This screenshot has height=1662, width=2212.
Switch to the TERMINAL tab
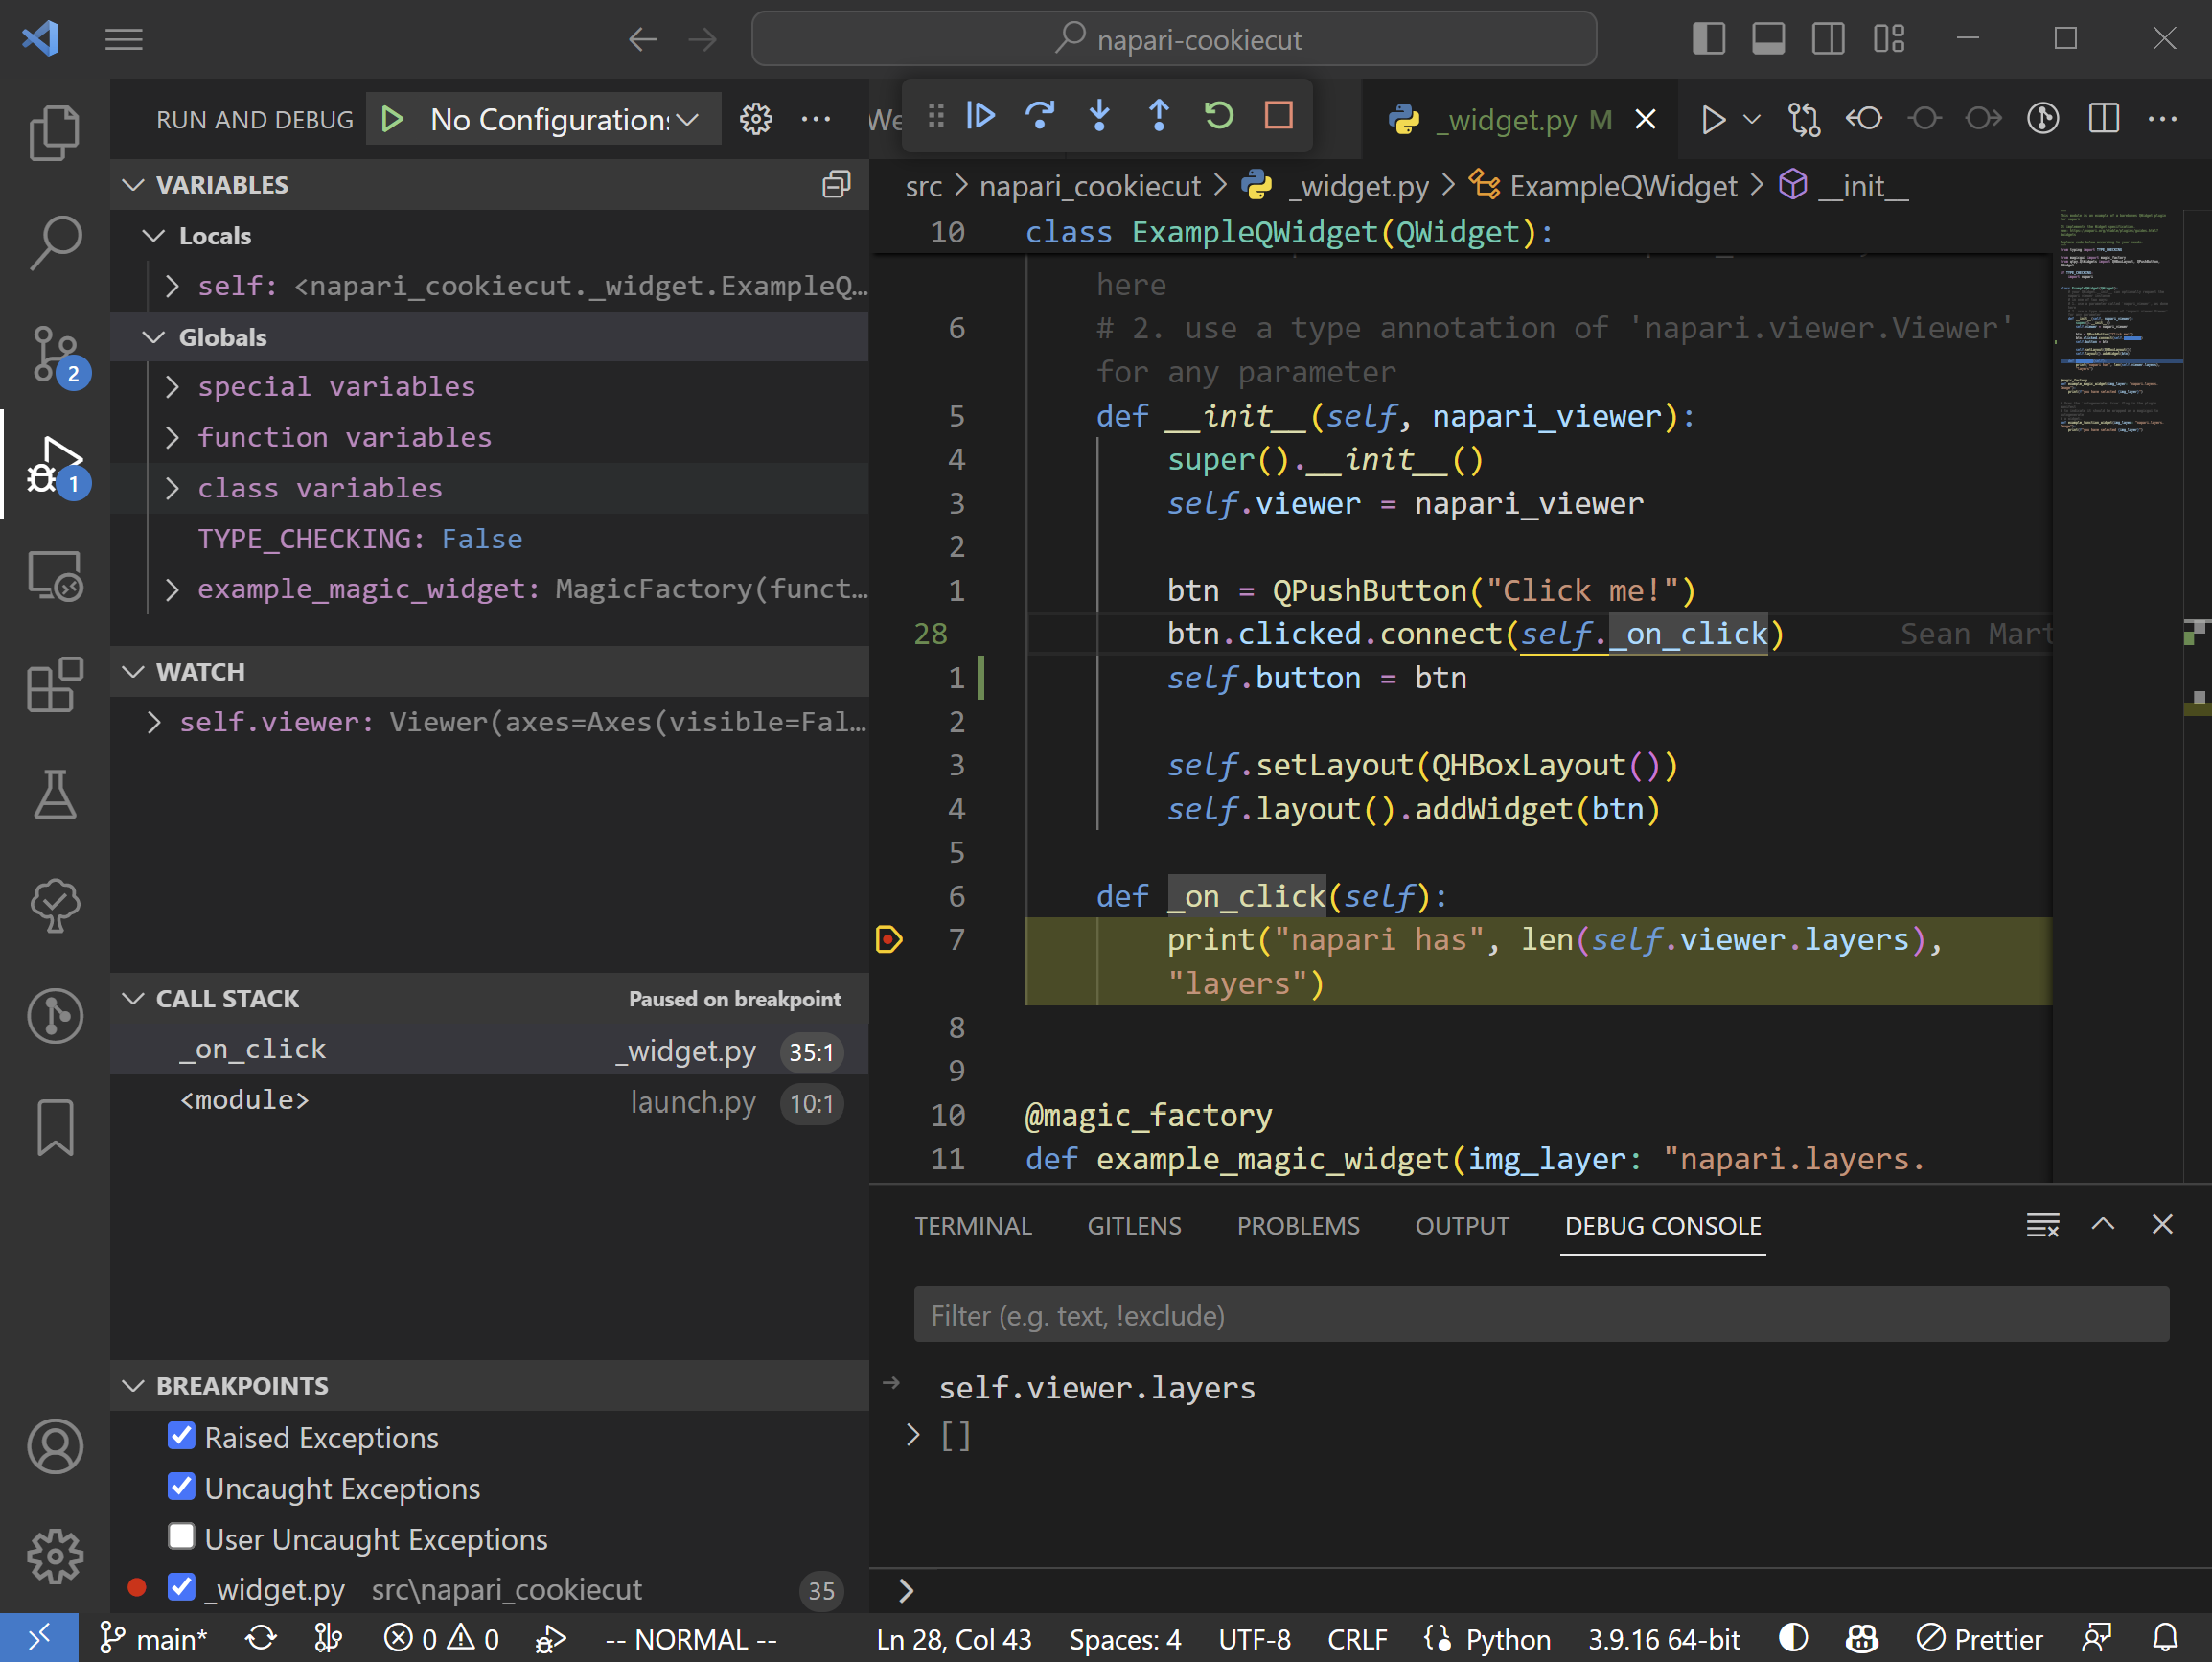click(972, 1225)
